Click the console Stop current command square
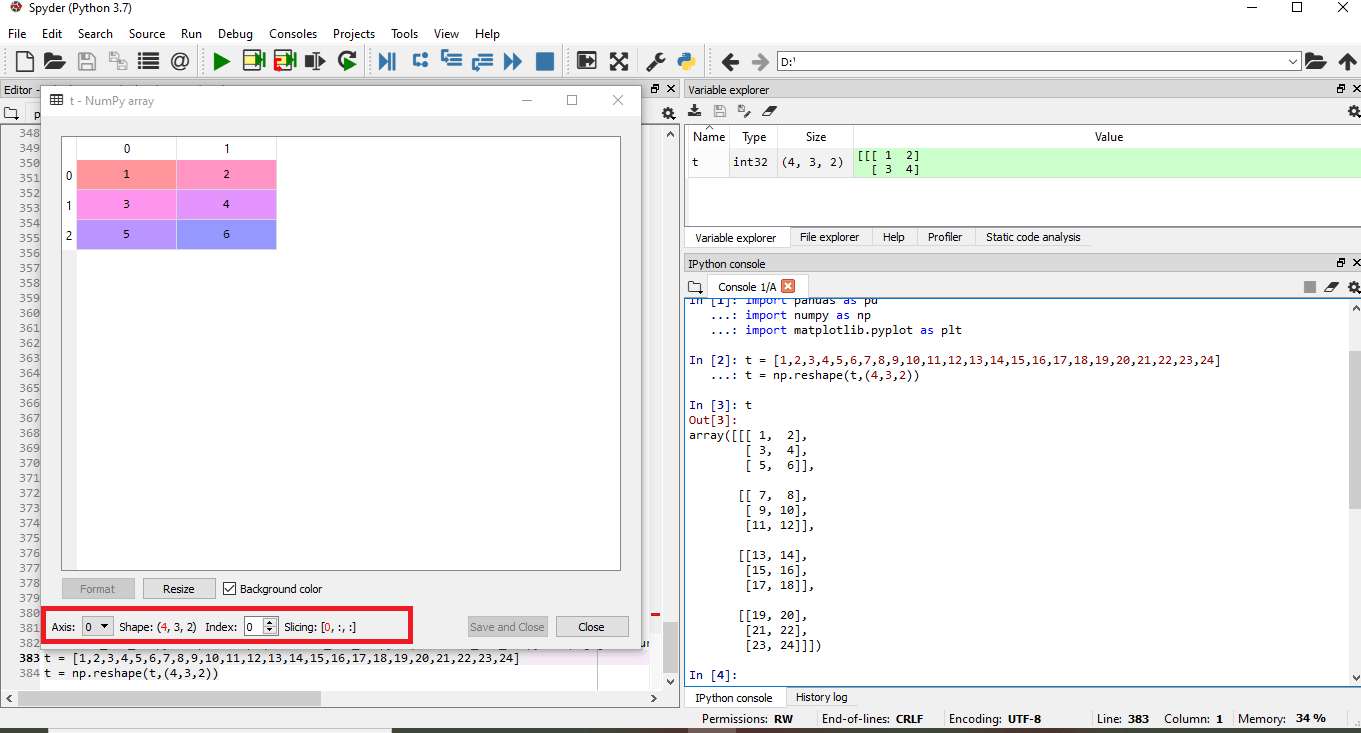The width and height of the screenshot is (1361, 733). click(1310, 287)
